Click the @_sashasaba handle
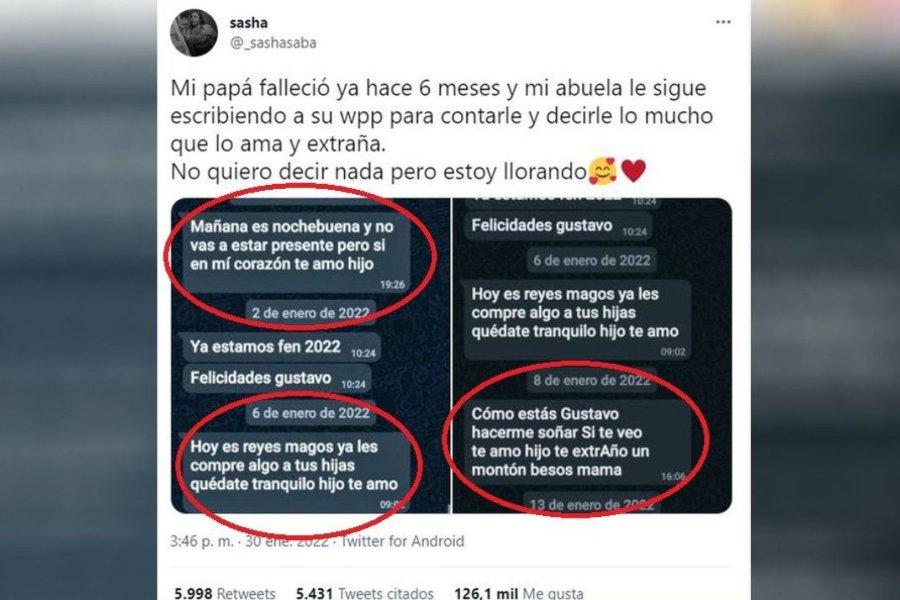 [273, 43]
